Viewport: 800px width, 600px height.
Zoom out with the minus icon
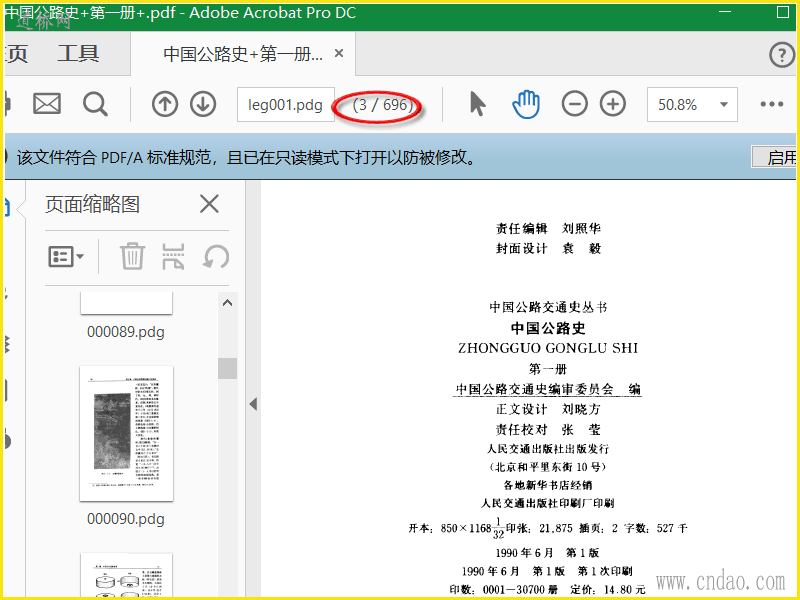point(574,104)
